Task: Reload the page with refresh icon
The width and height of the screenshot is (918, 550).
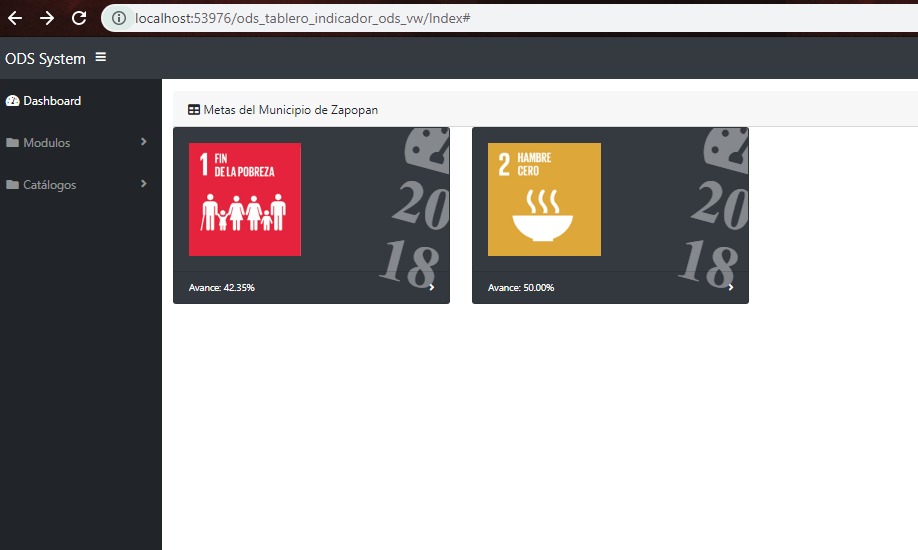Action: coord(79,18)
